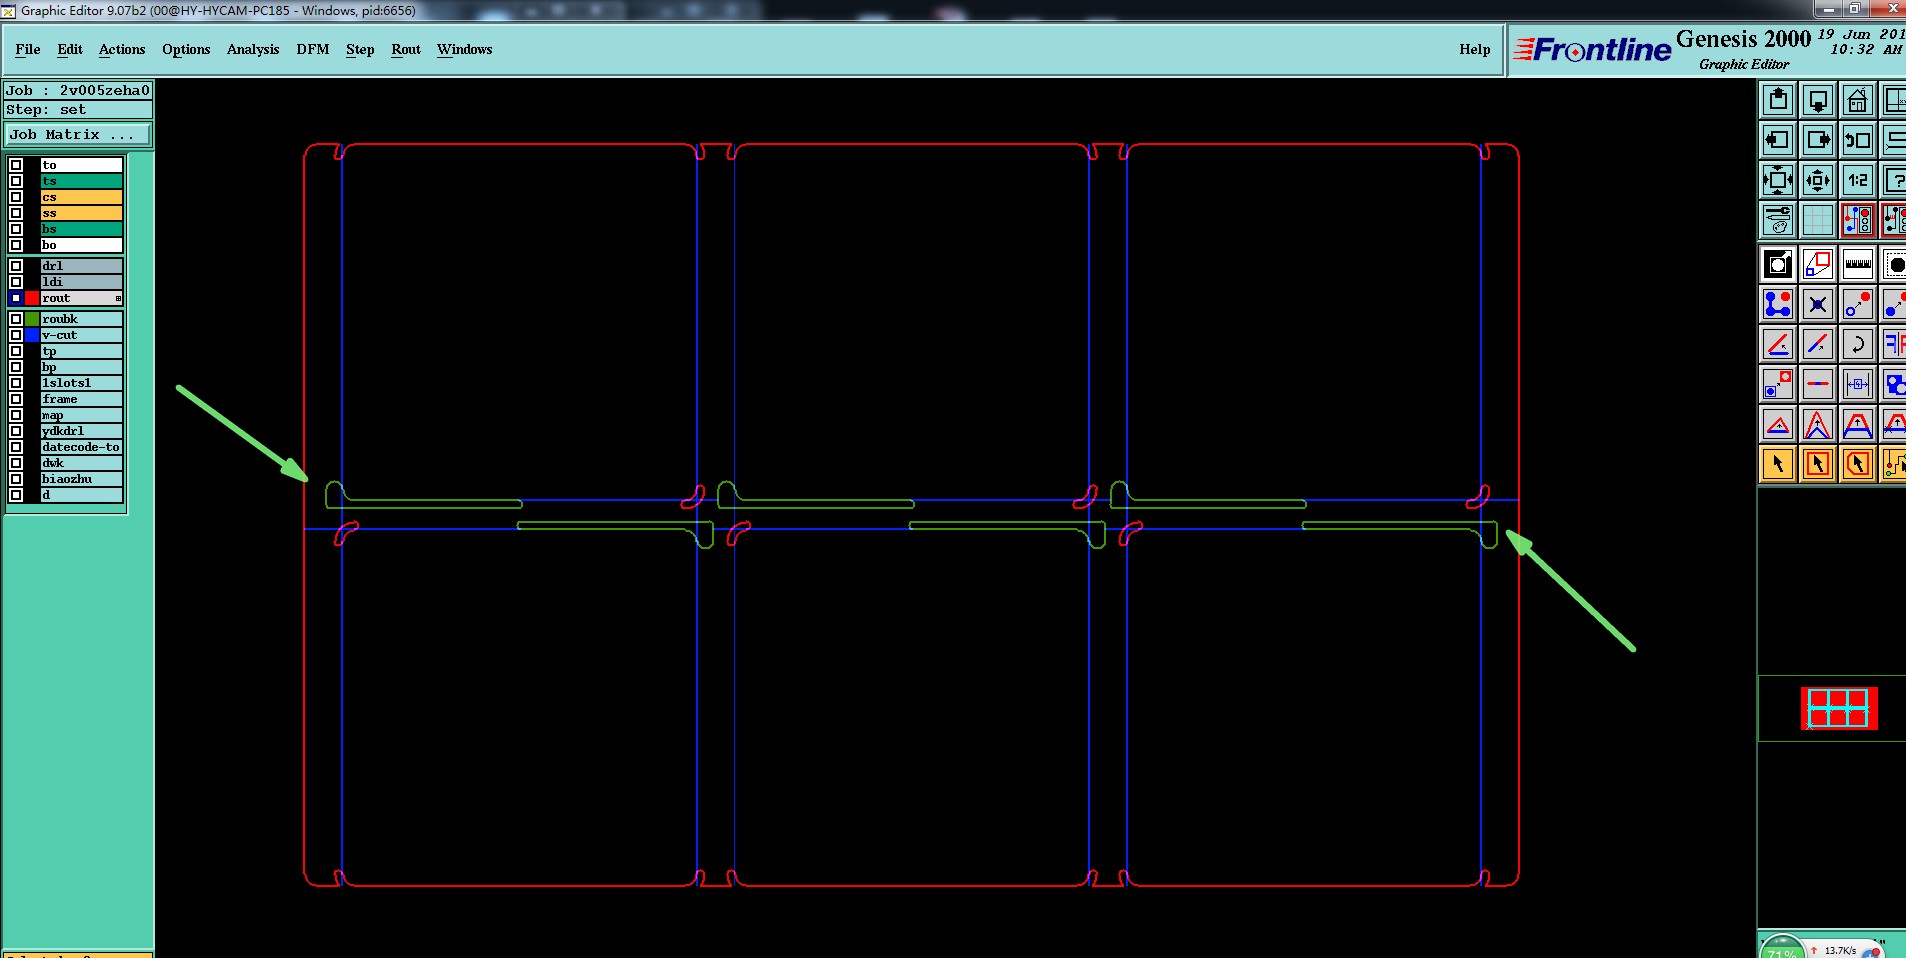Click the zoom-in four-arrows frame icon
Image resolution: width=1906 pixels, height=958 pixels.
pyautogui.click(x=1778, y=180)
